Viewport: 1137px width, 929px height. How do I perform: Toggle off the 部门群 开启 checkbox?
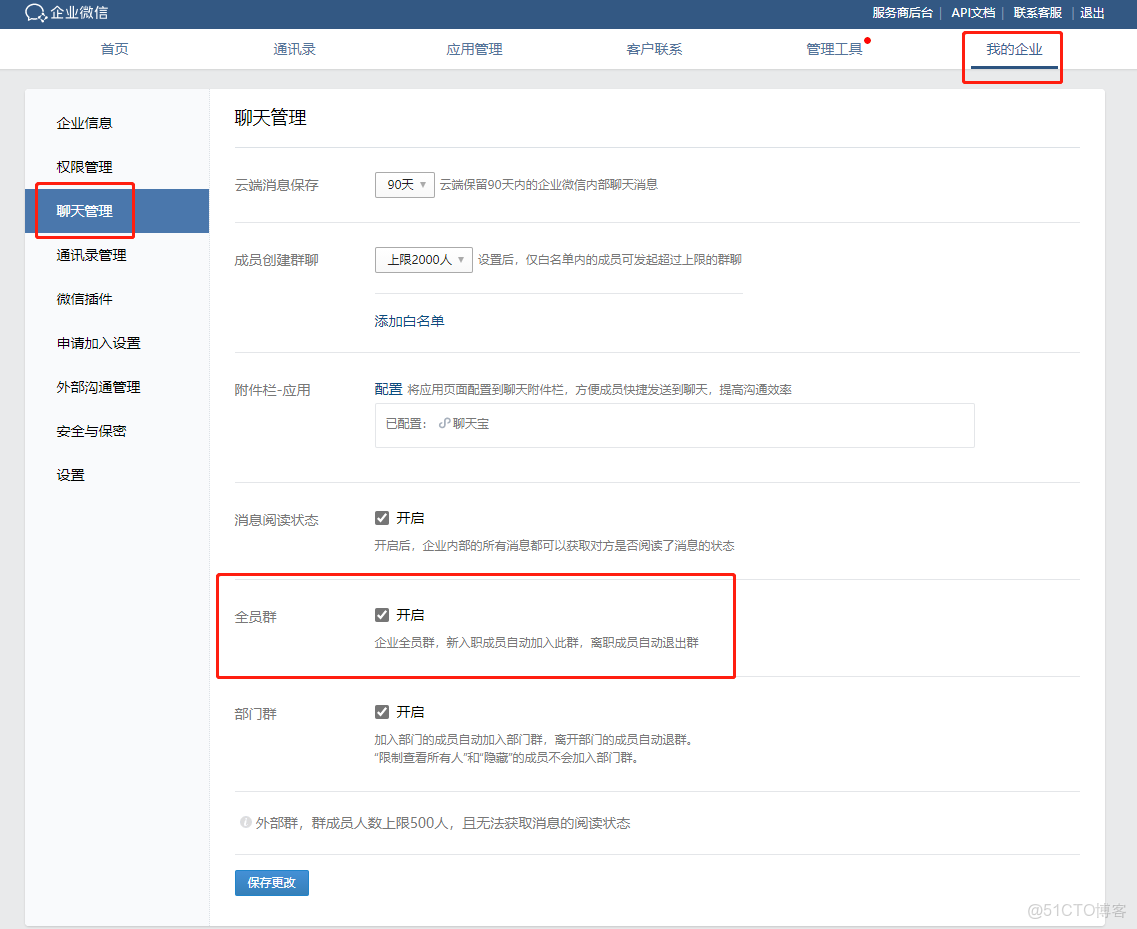tap(381, 711)
